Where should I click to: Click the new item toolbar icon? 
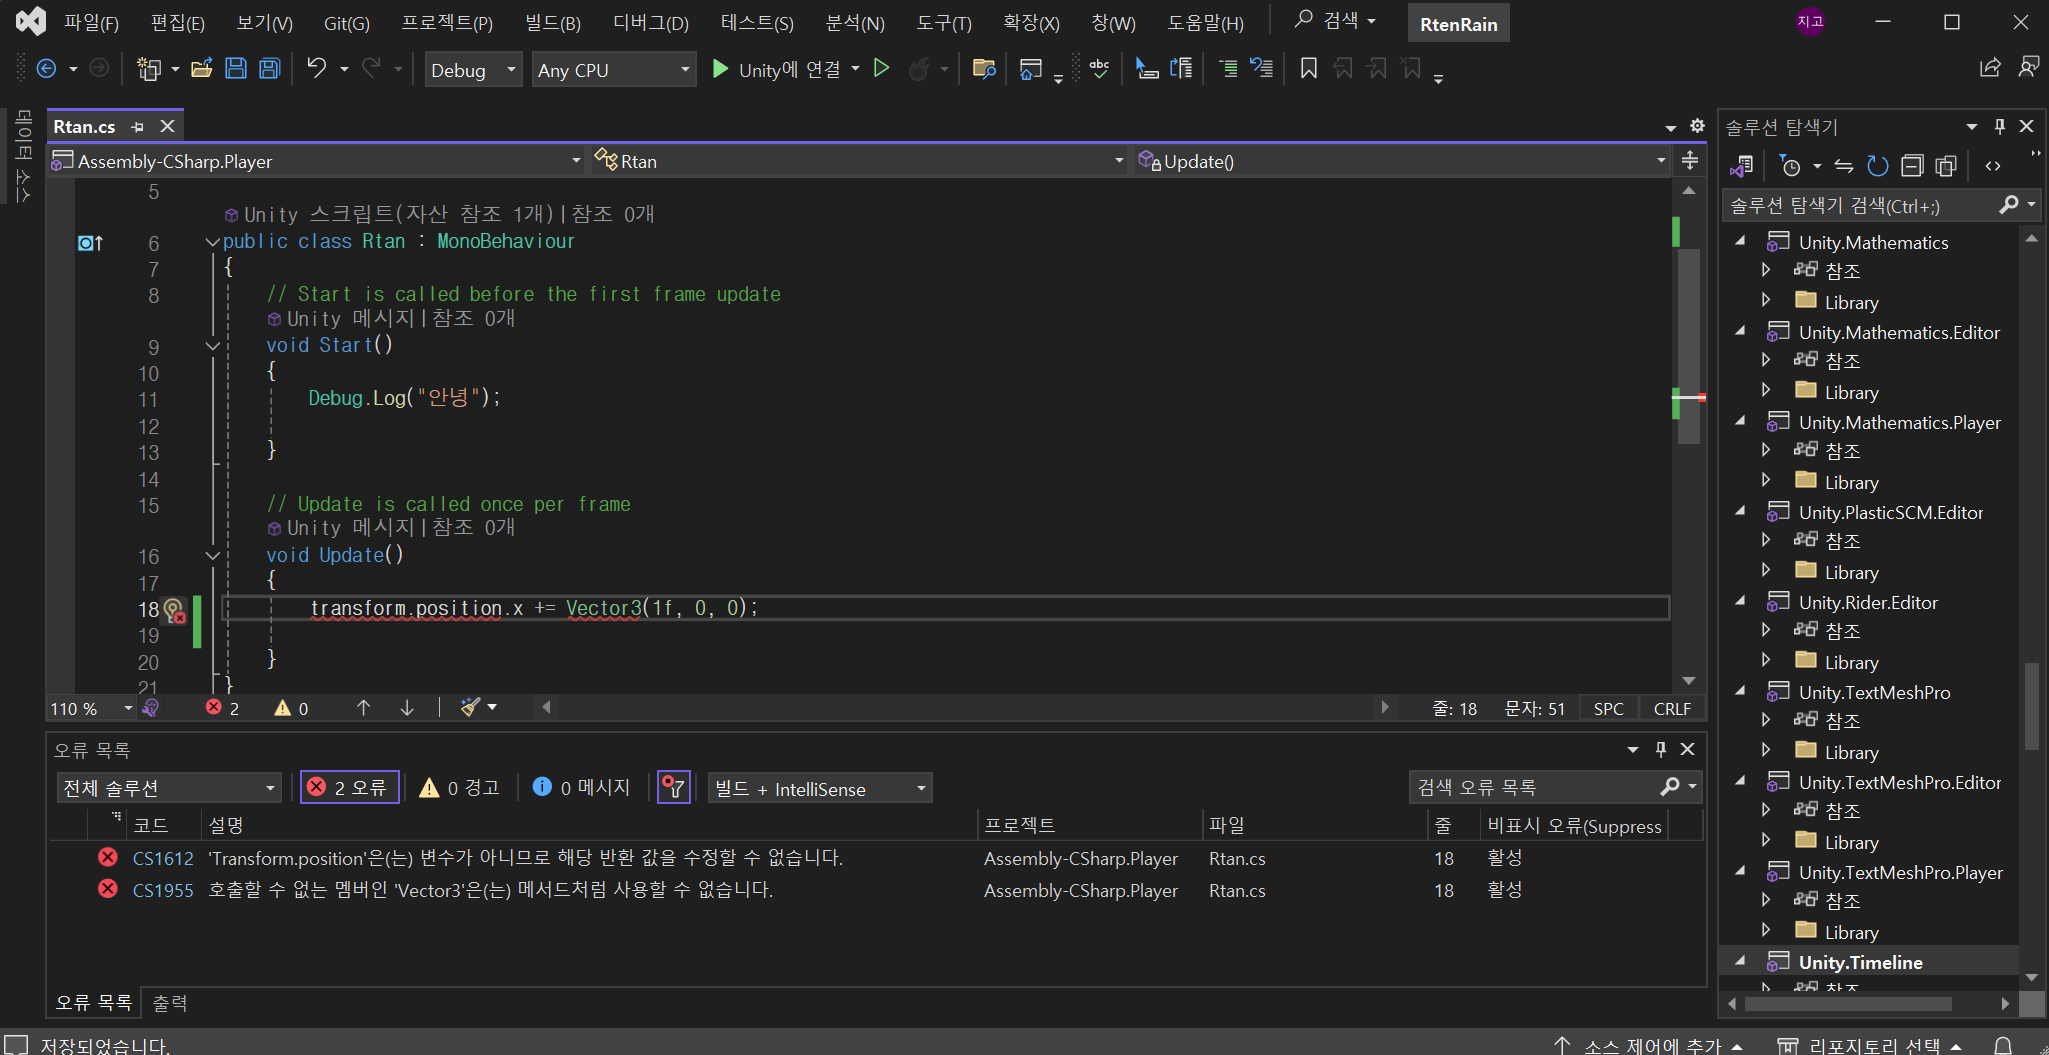(x=149, y=69)
